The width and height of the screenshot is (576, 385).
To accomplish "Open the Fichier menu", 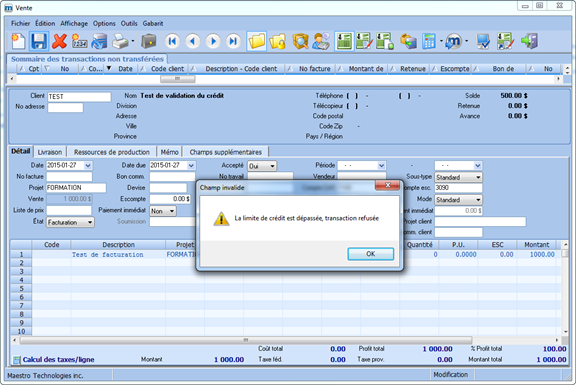I will pos(20,24).
